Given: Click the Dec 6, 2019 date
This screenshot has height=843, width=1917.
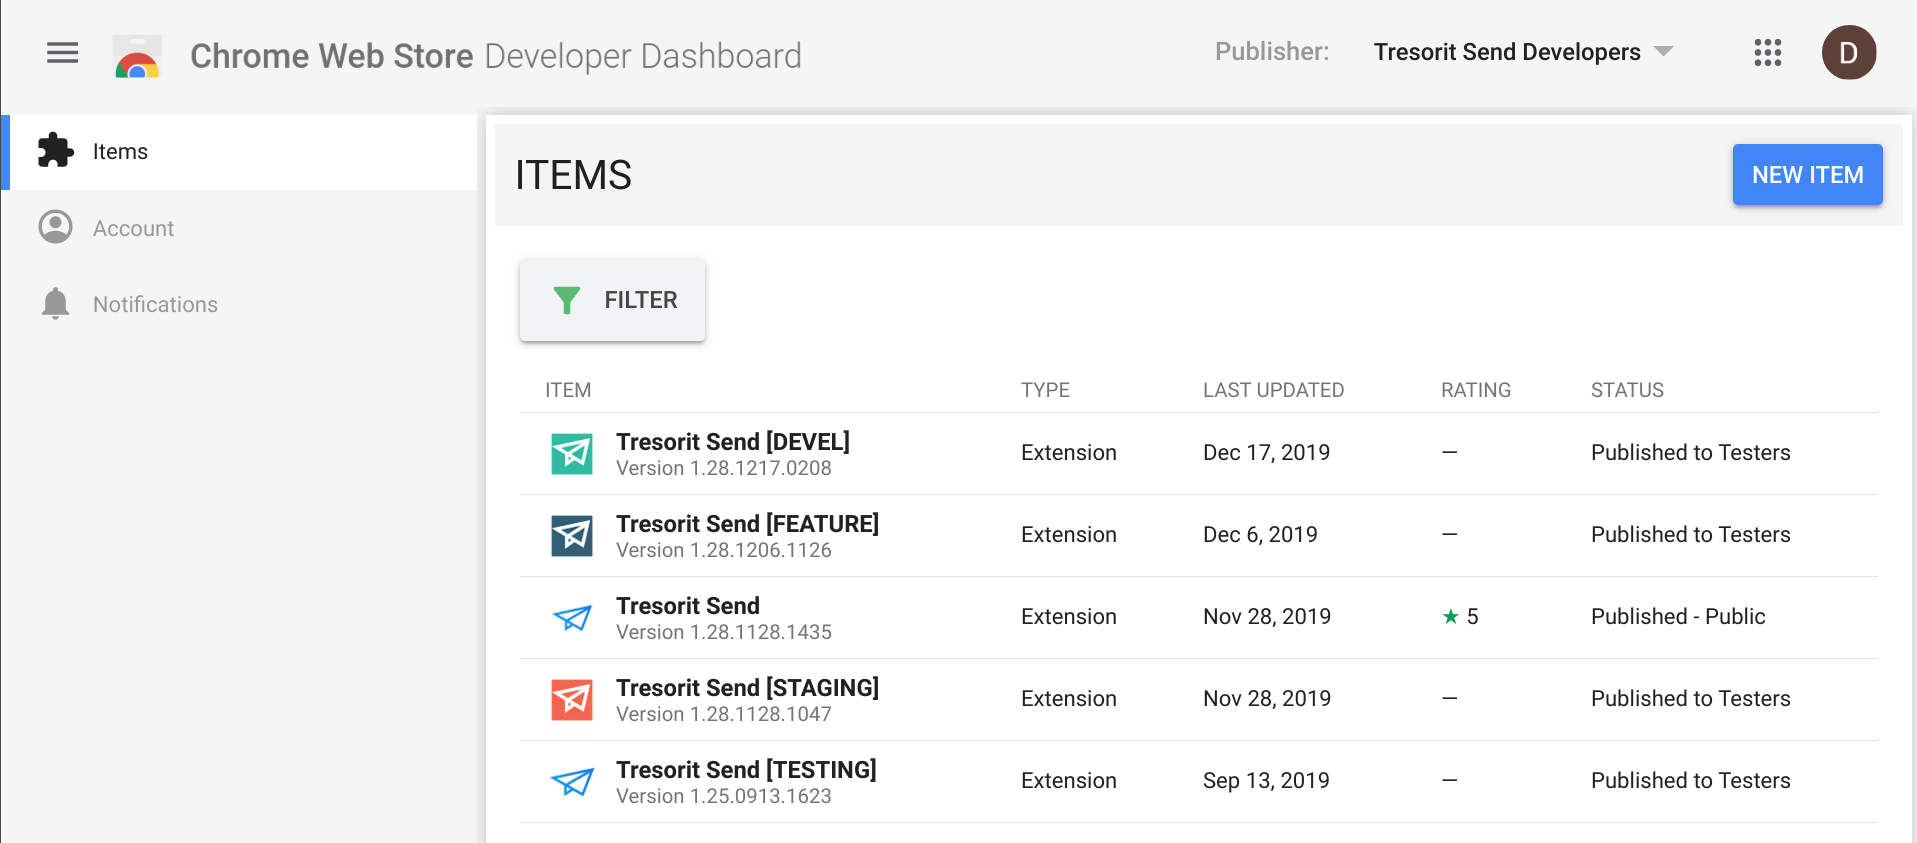Looking at the screenshot, I should (x=1260, y=535).
